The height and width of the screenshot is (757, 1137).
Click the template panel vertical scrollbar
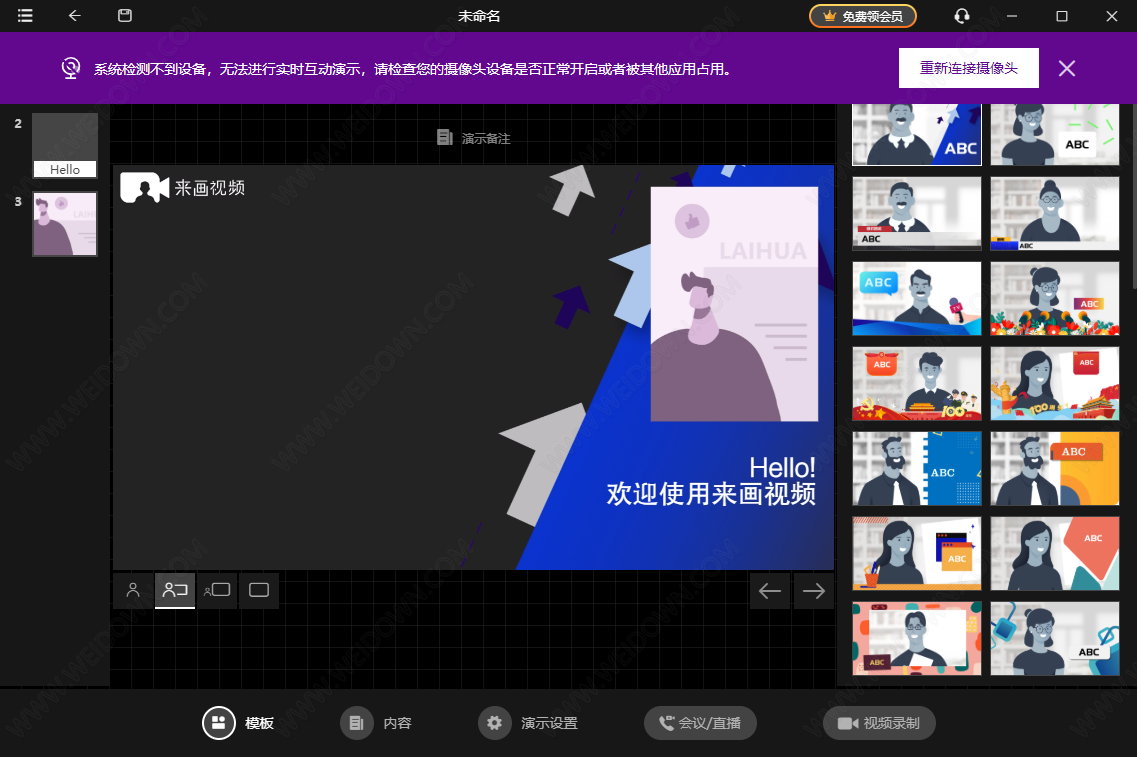[1133, 196]
